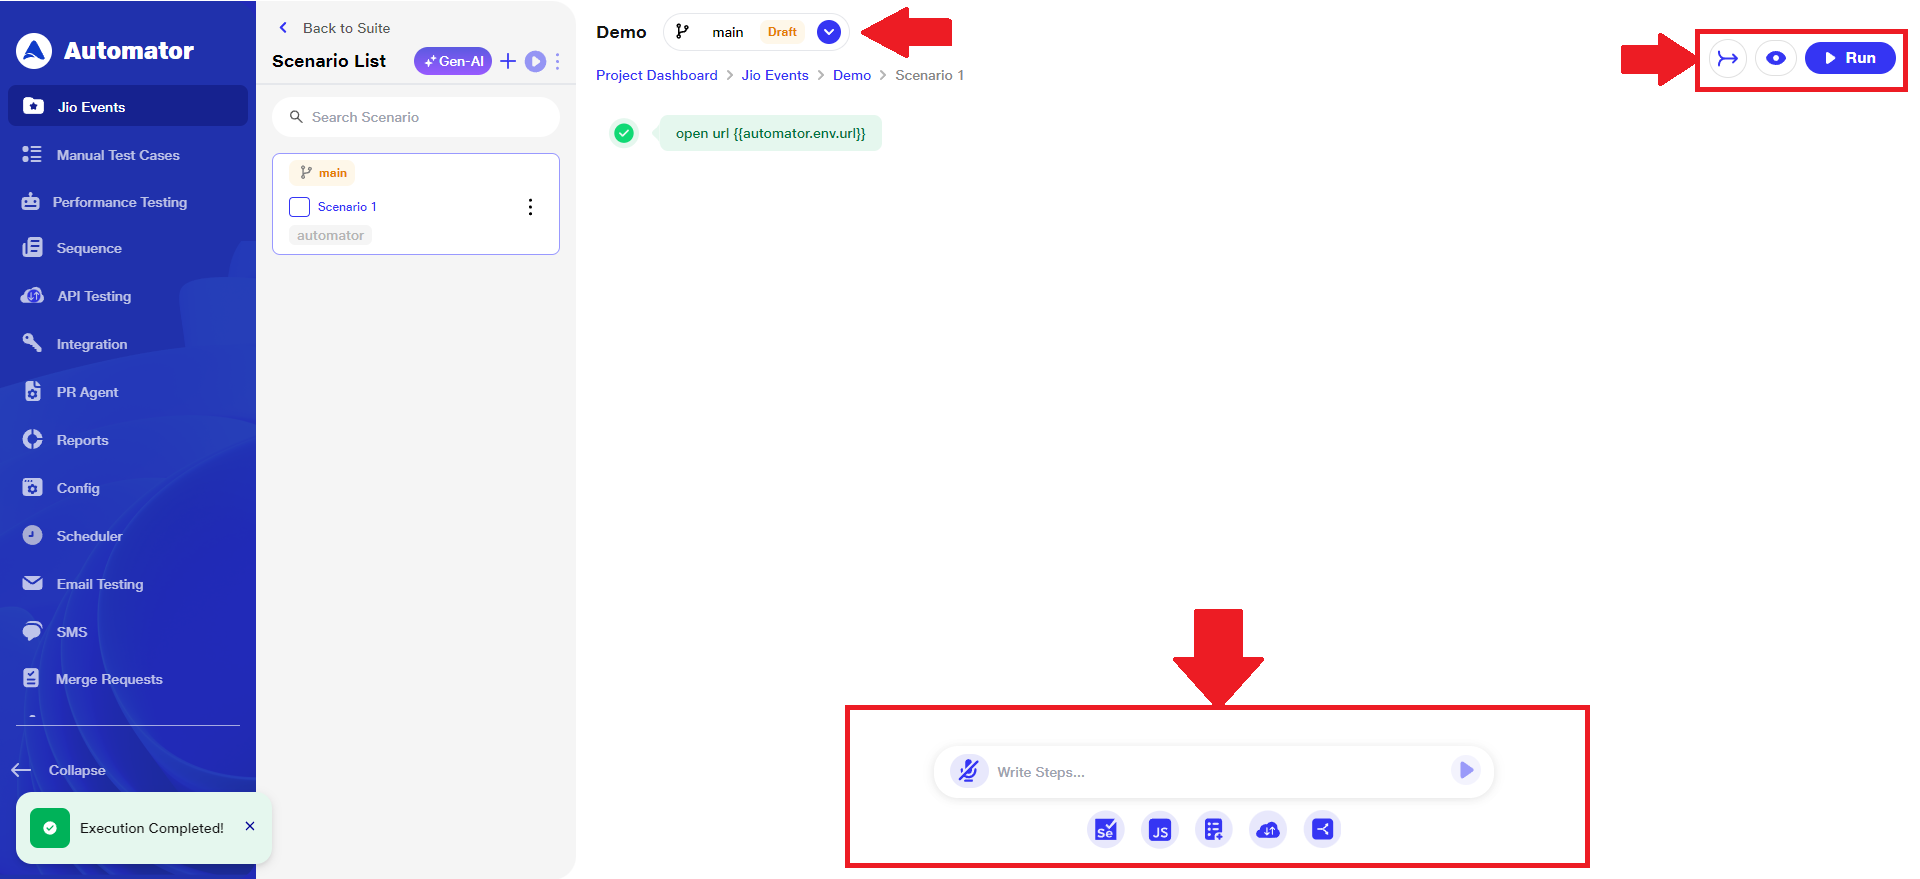This screenshot has width=1920, height=879.
Task: Toggle the muted microphone in the steps box
Action: point(968,771)
